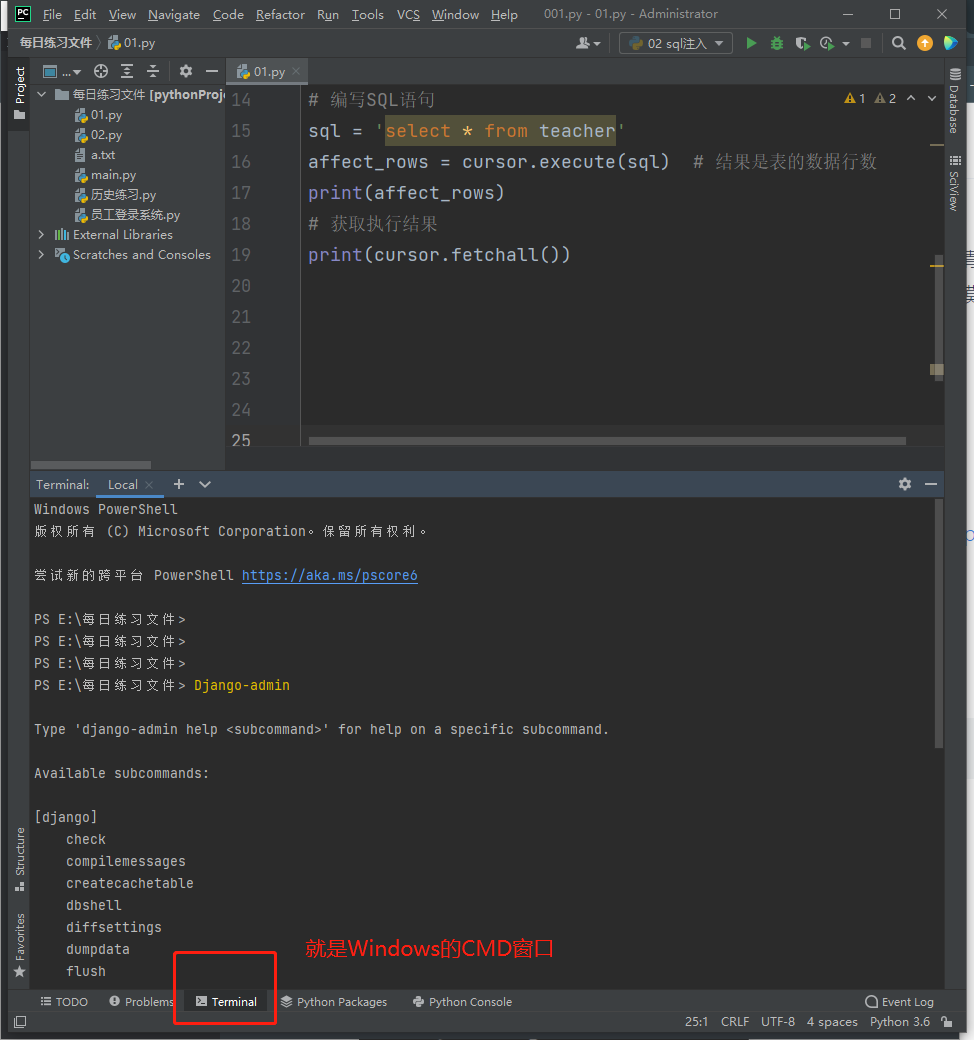Open the project view selector dropdown

coord(61,72)
